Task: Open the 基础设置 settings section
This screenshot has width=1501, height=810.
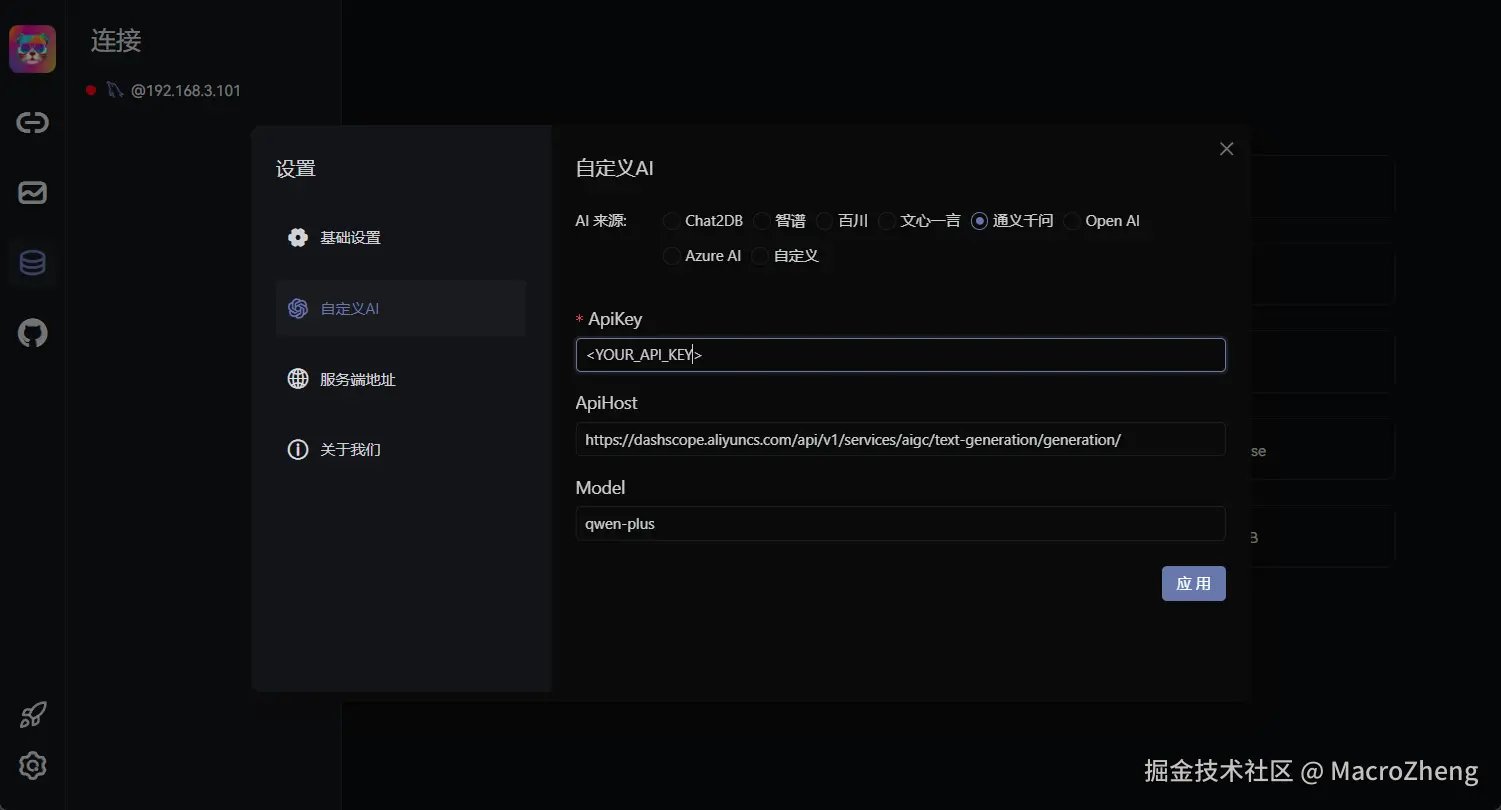Action: (x=401, y=238)
